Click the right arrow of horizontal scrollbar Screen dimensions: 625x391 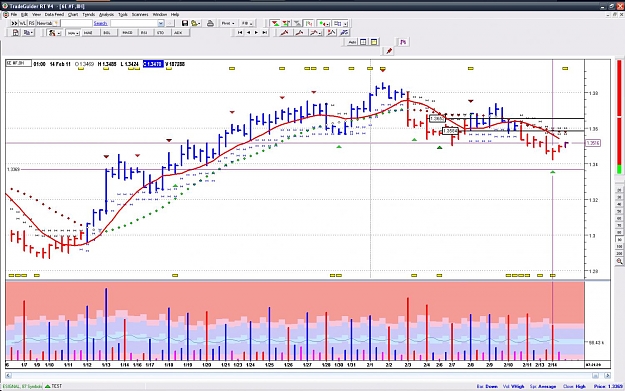607,375
